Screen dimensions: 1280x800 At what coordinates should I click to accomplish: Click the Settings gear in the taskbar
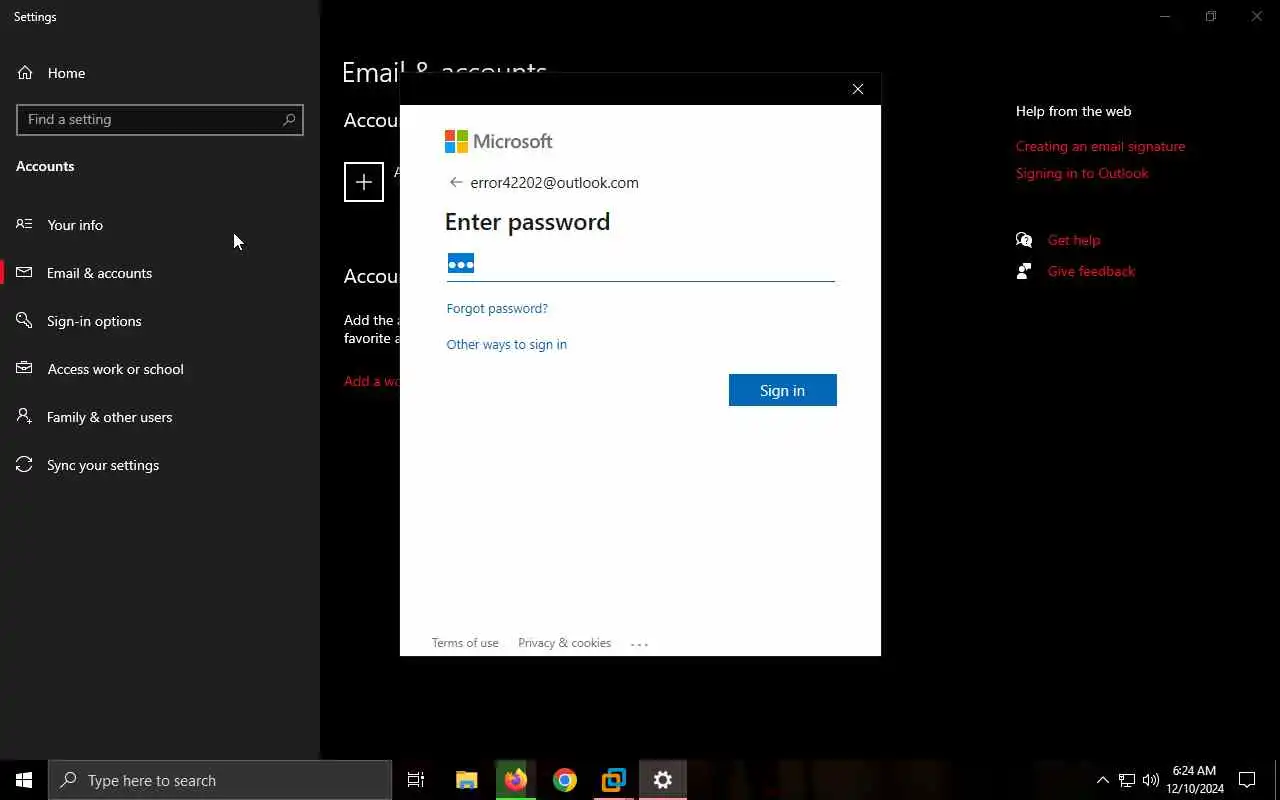(662, 780)
